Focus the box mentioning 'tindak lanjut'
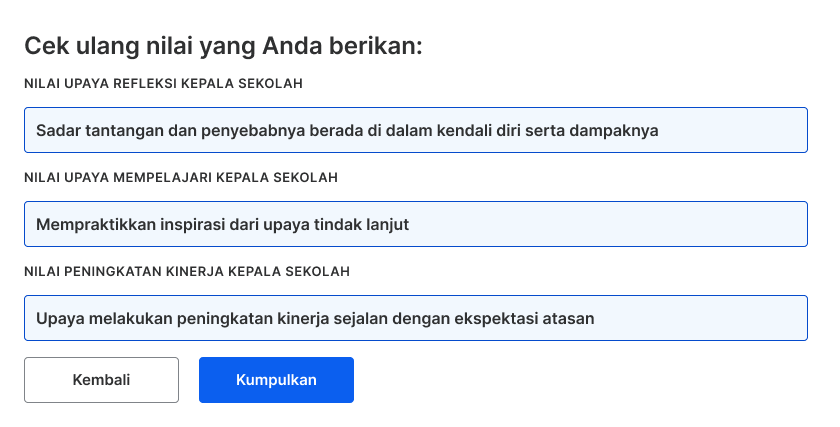The width and height of the screenshot is (840, 427). click(416, 224)
